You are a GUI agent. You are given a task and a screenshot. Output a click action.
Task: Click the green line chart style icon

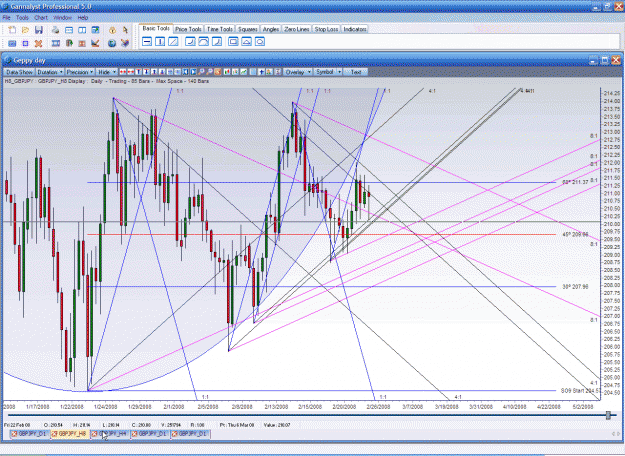coord(243,72)
